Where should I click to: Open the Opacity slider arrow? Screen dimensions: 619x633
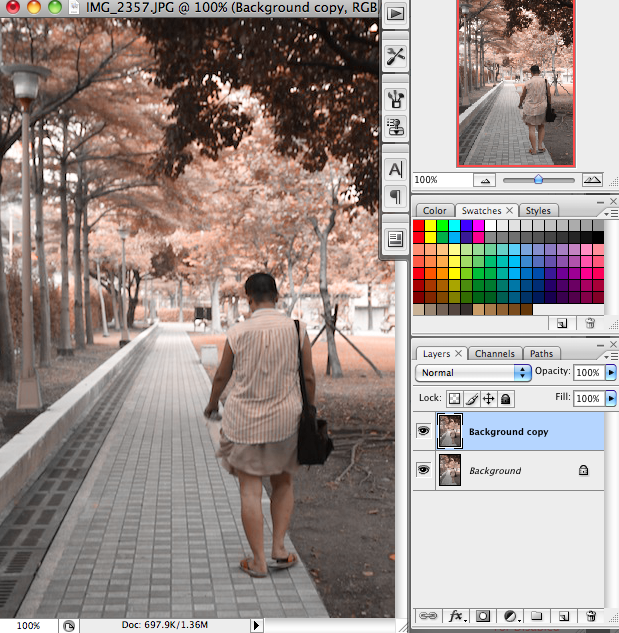[x=611, y=372]
